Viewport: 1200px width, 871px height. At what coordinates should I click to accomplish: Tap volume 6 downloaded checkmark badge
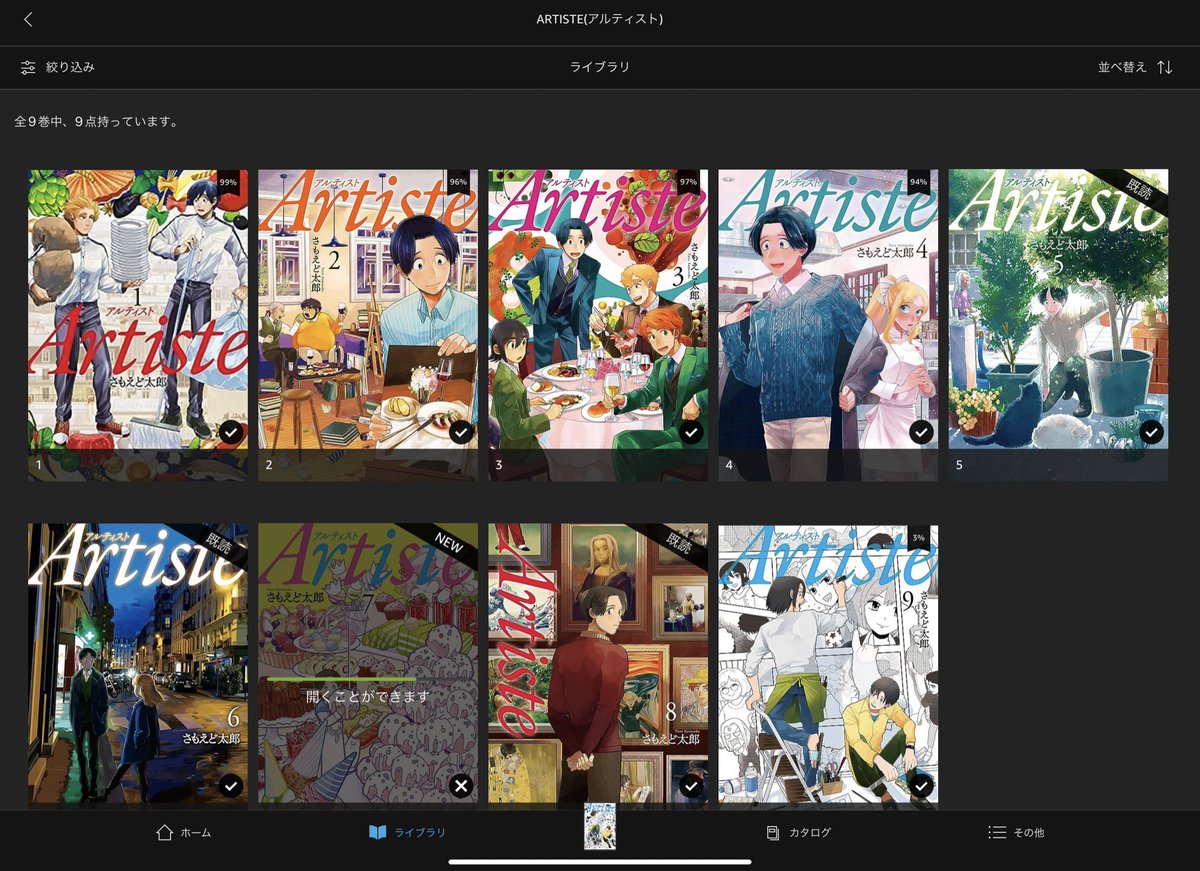(231, 786)
